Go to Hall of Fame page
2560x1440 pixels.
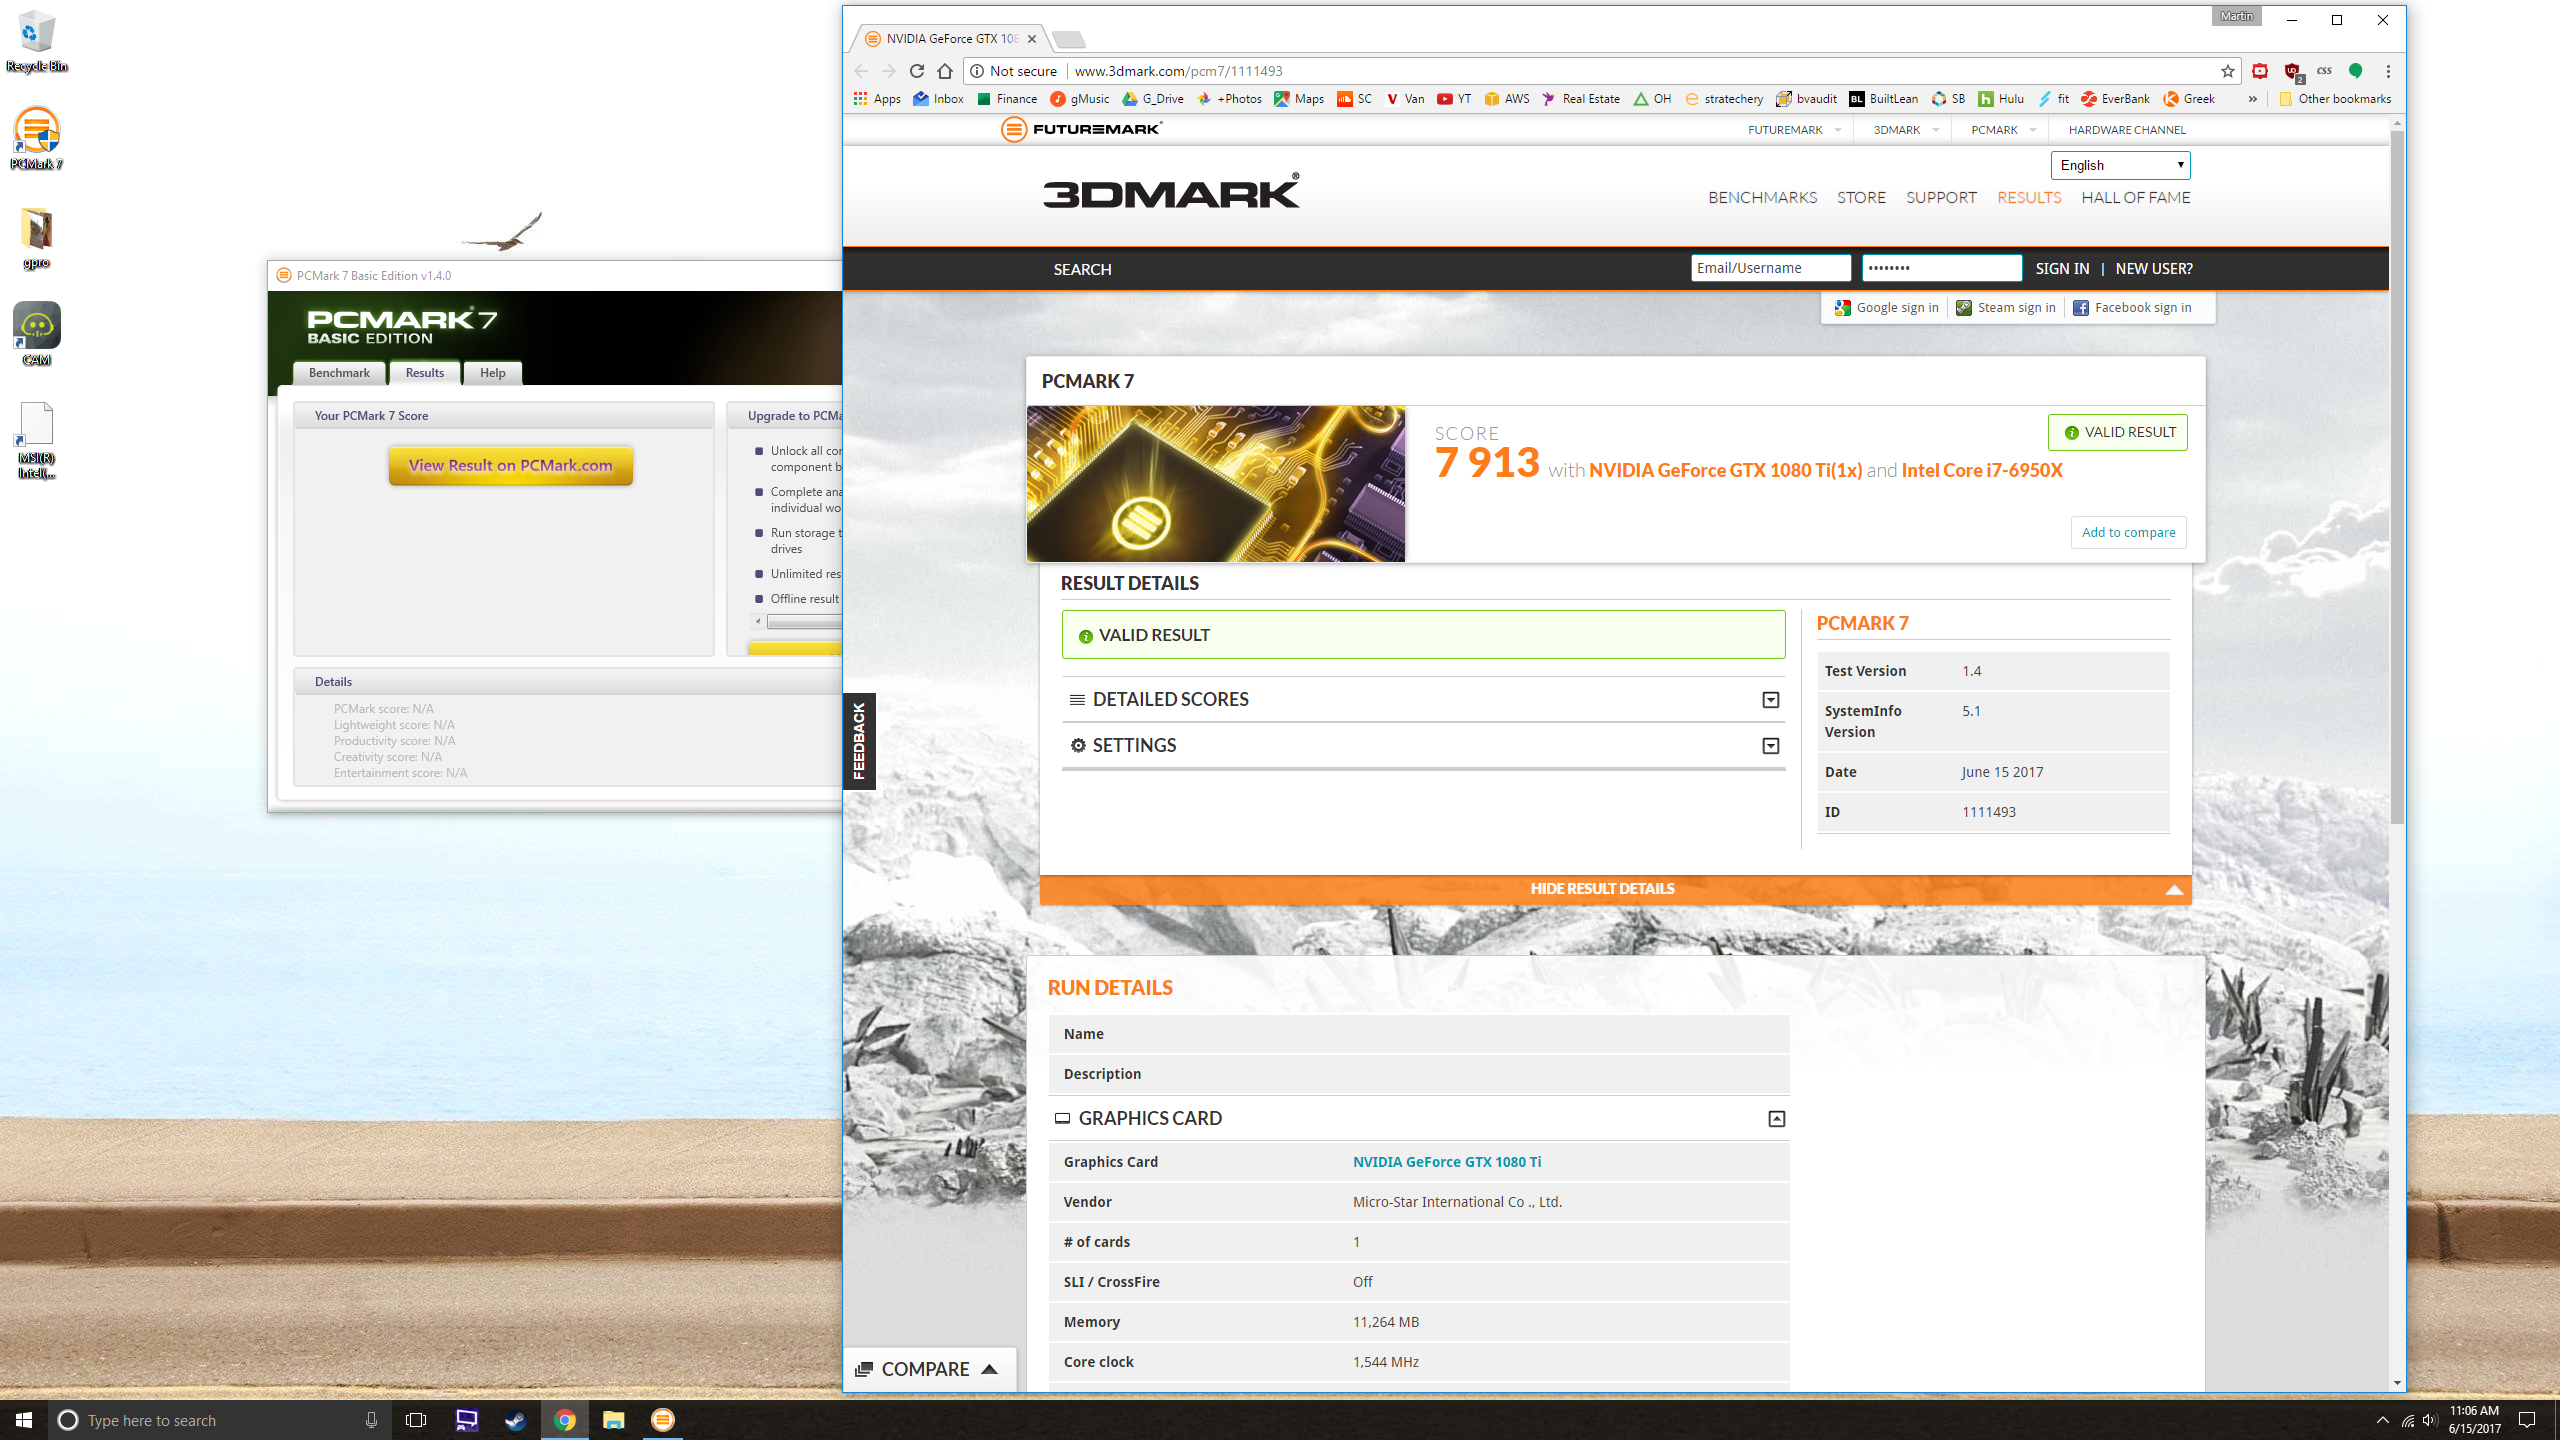(x=2135, y=198)
